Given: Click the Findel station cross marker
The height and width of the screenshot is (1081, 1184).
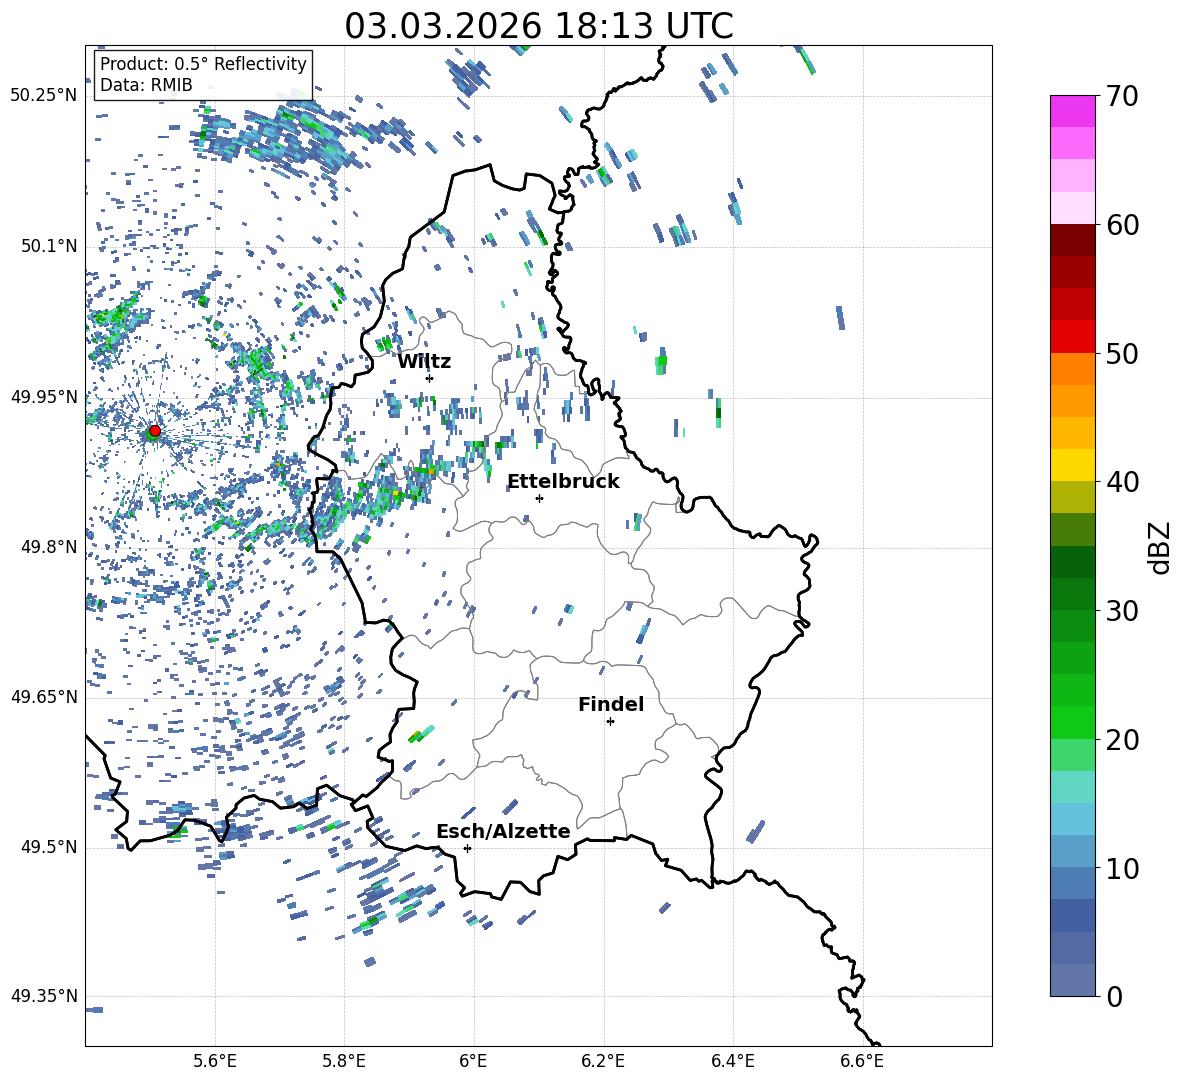Looking at the screenshot, I should click(x=610, y=721).
